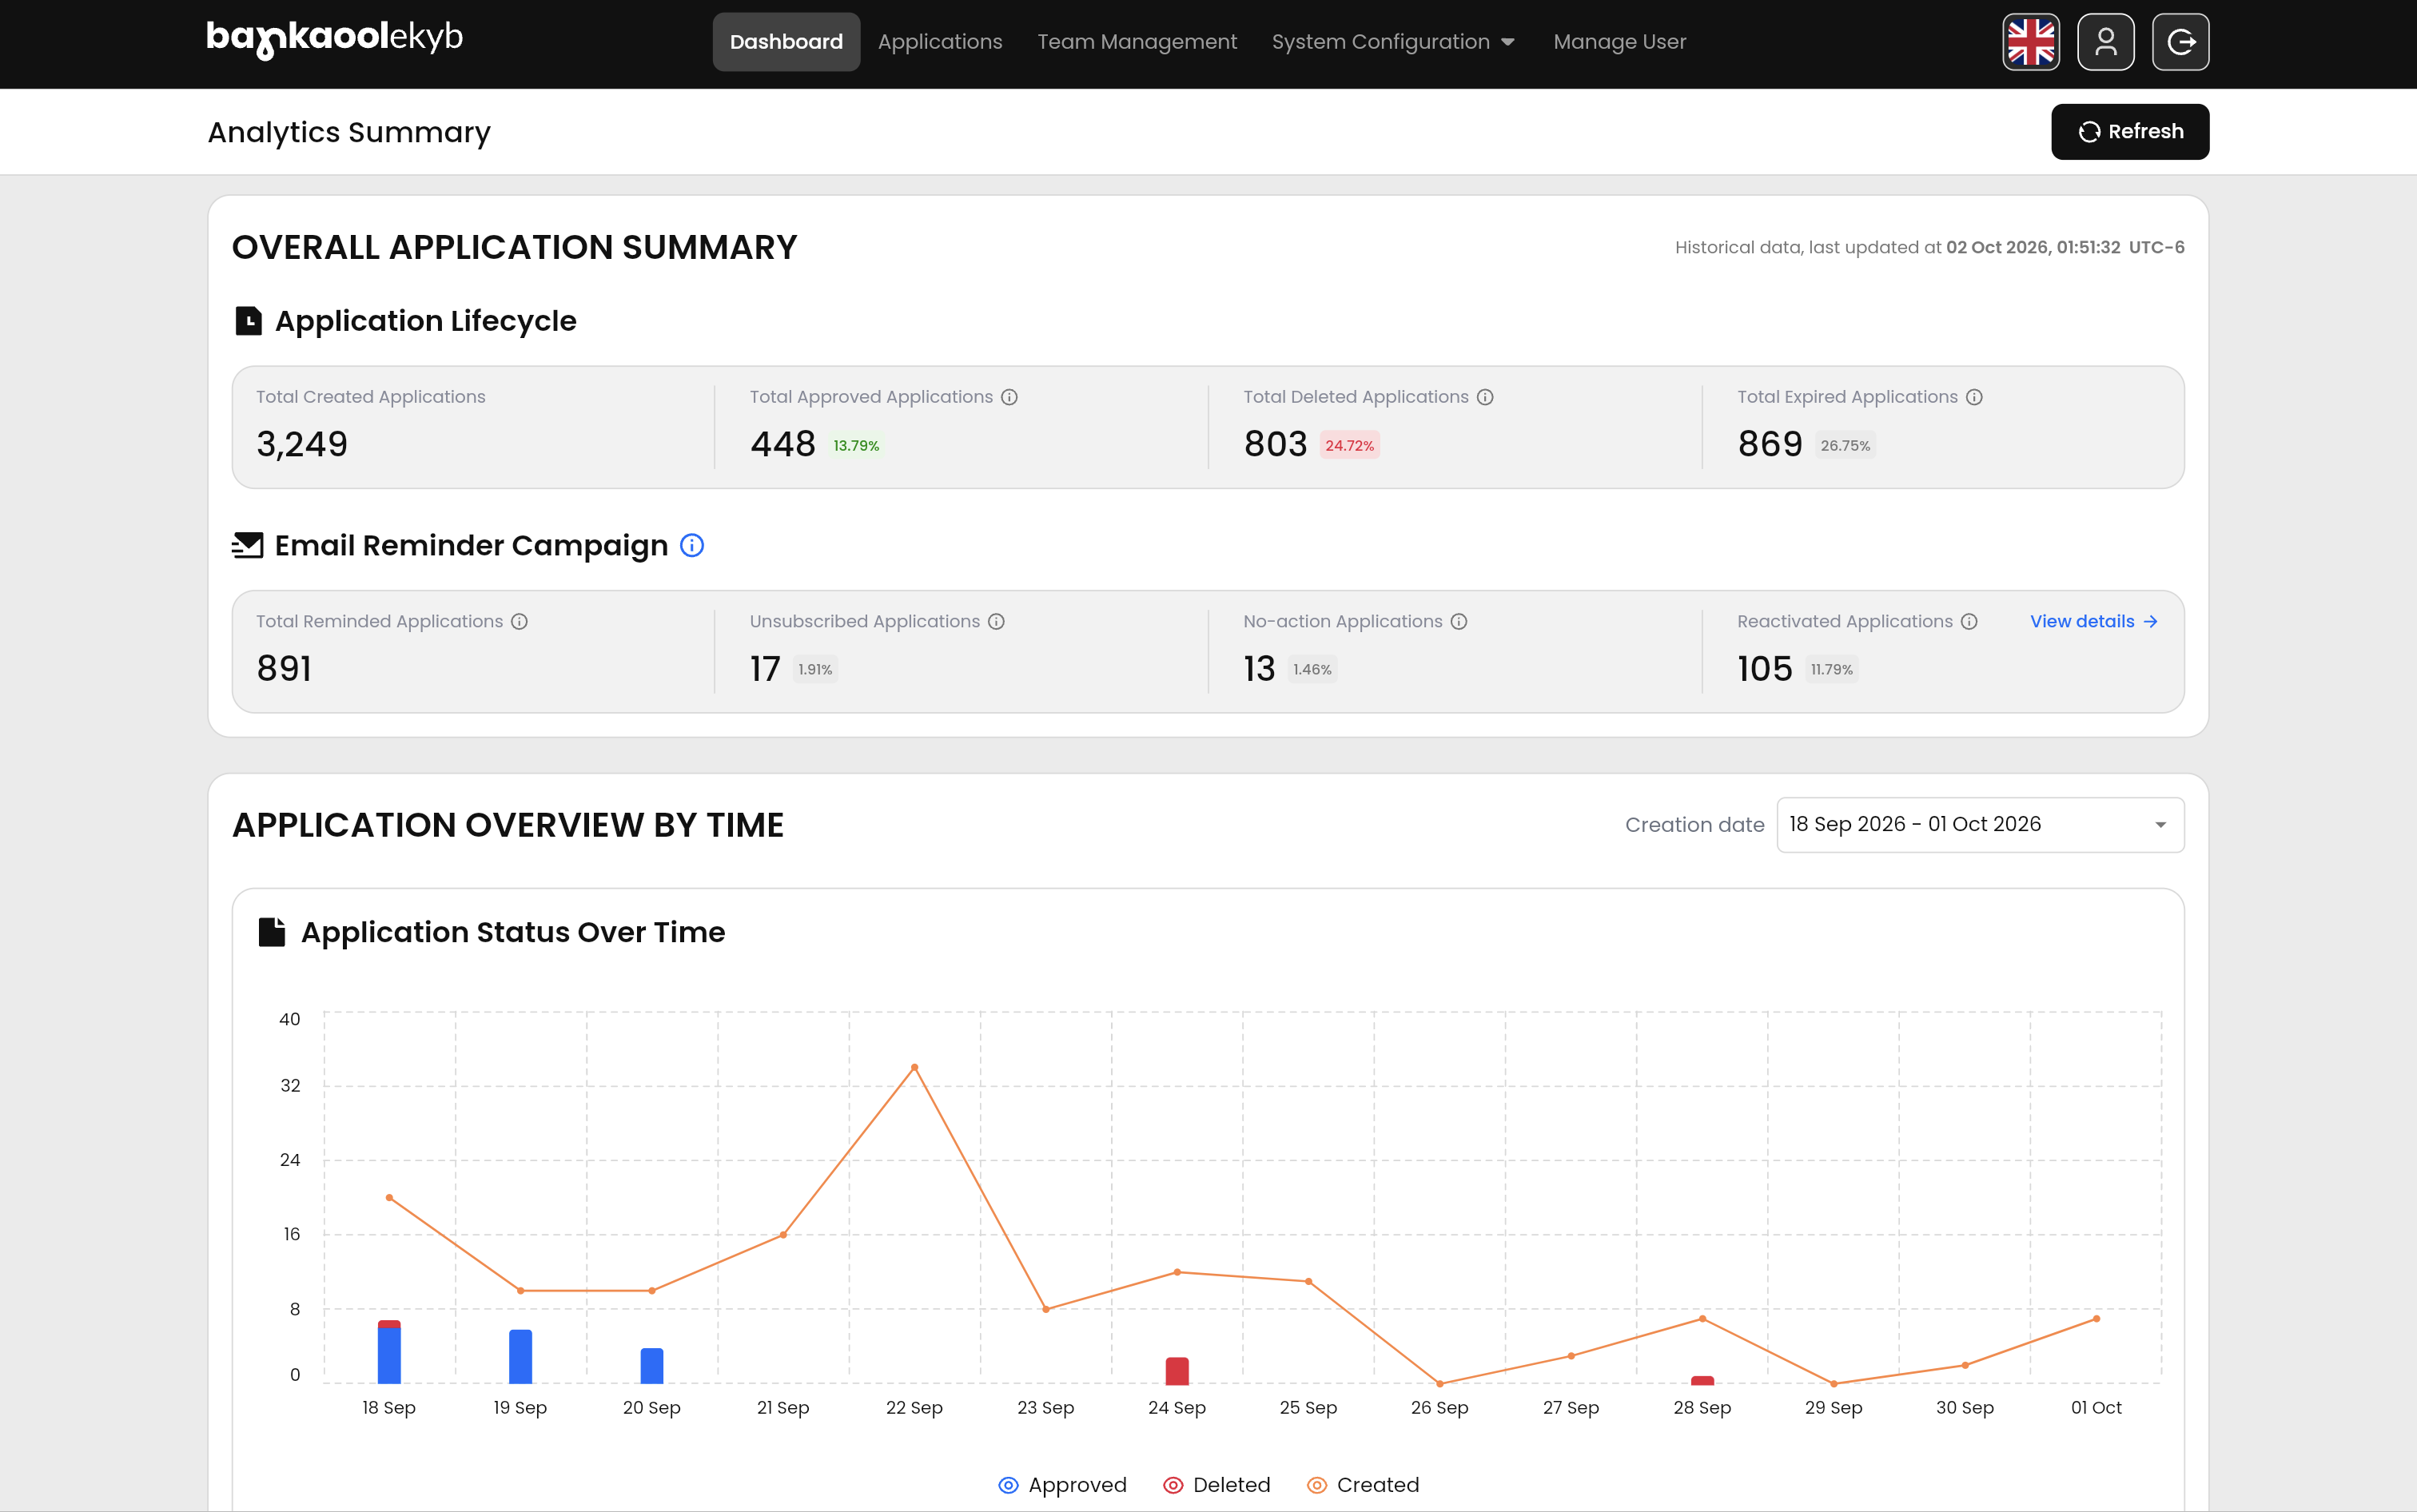Click the bankaool ekyb logo
Screen dimensions: 2417x1512
pyautogui.click(x=334, y=39)
